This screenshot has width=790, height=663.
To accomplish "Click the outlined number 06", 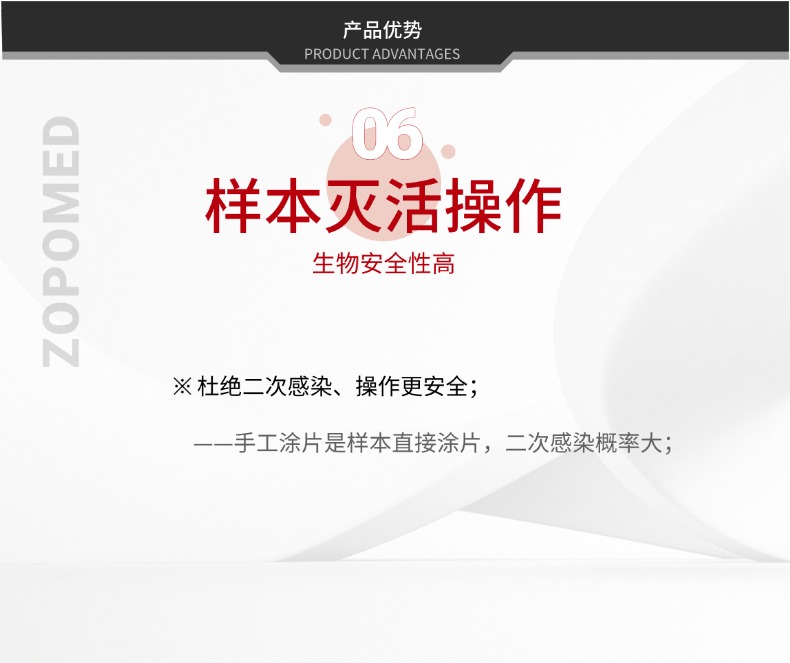I will coord(387,134).
